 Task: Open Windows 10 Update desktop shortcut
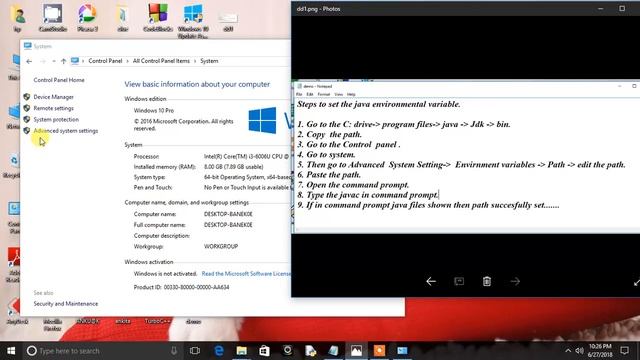coord(193,21)
